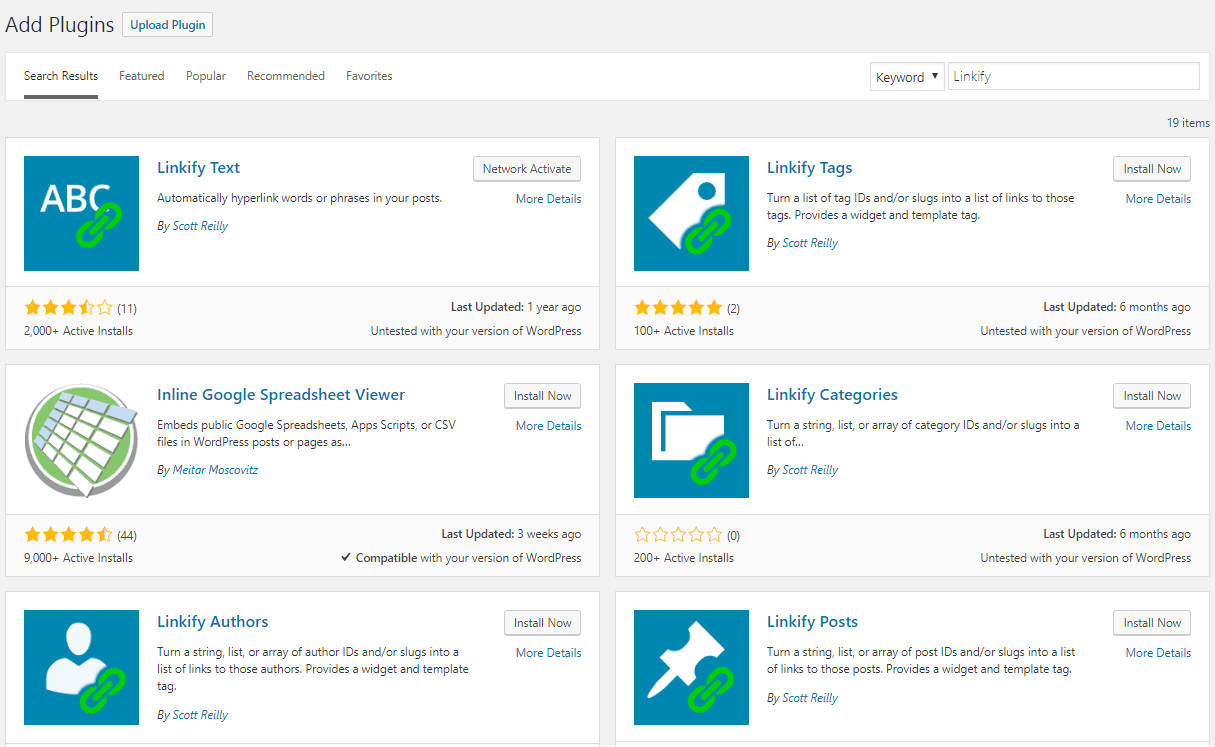Click the Linkify Authors person icon
The height and width of the screenshot is (747, 1215).
coord(81,667)
